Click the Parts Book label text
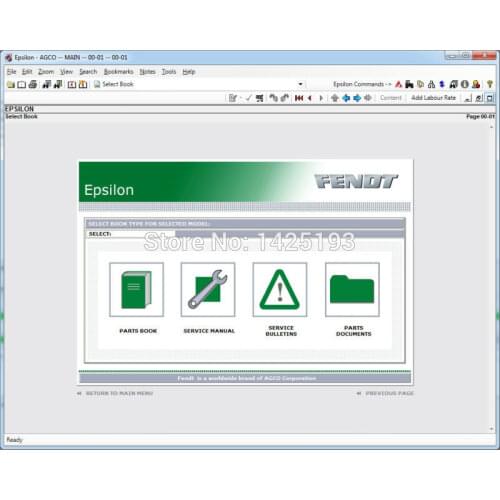This screenshot has width=500, height=500. [138, 331]
